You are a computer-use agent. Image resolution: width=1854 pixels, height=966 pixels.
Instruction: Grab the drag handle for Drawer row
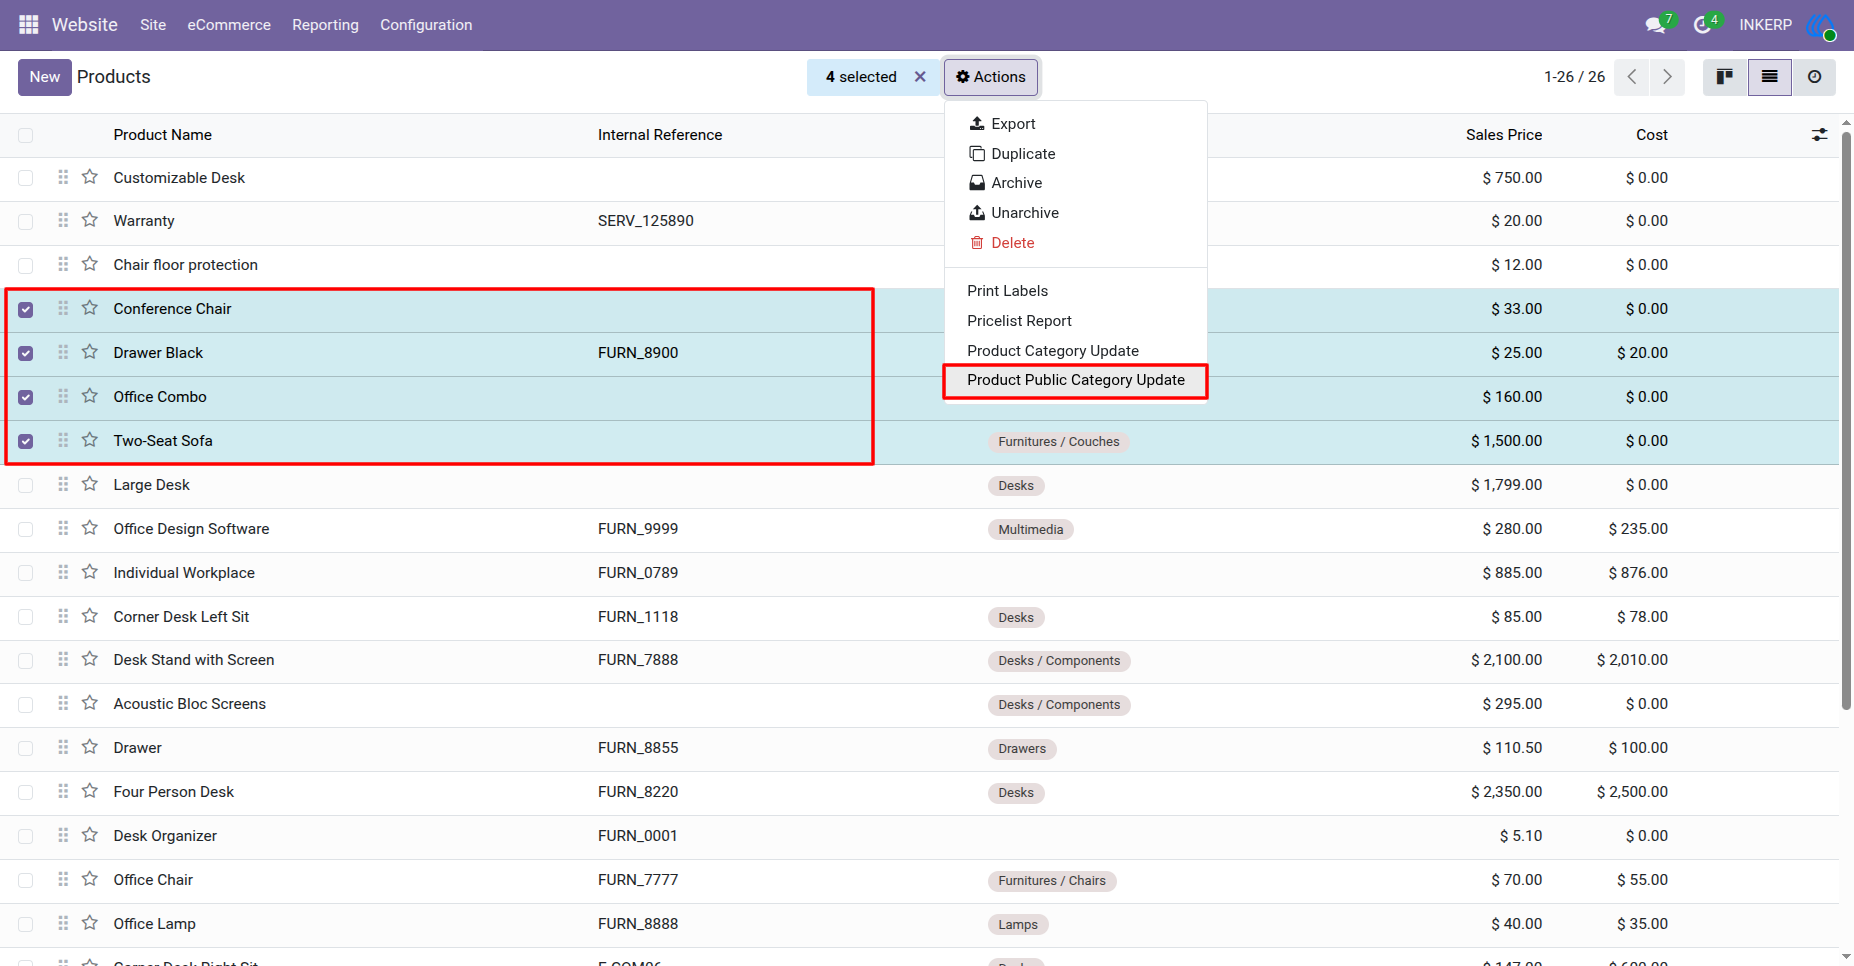(x=63, y=747)
